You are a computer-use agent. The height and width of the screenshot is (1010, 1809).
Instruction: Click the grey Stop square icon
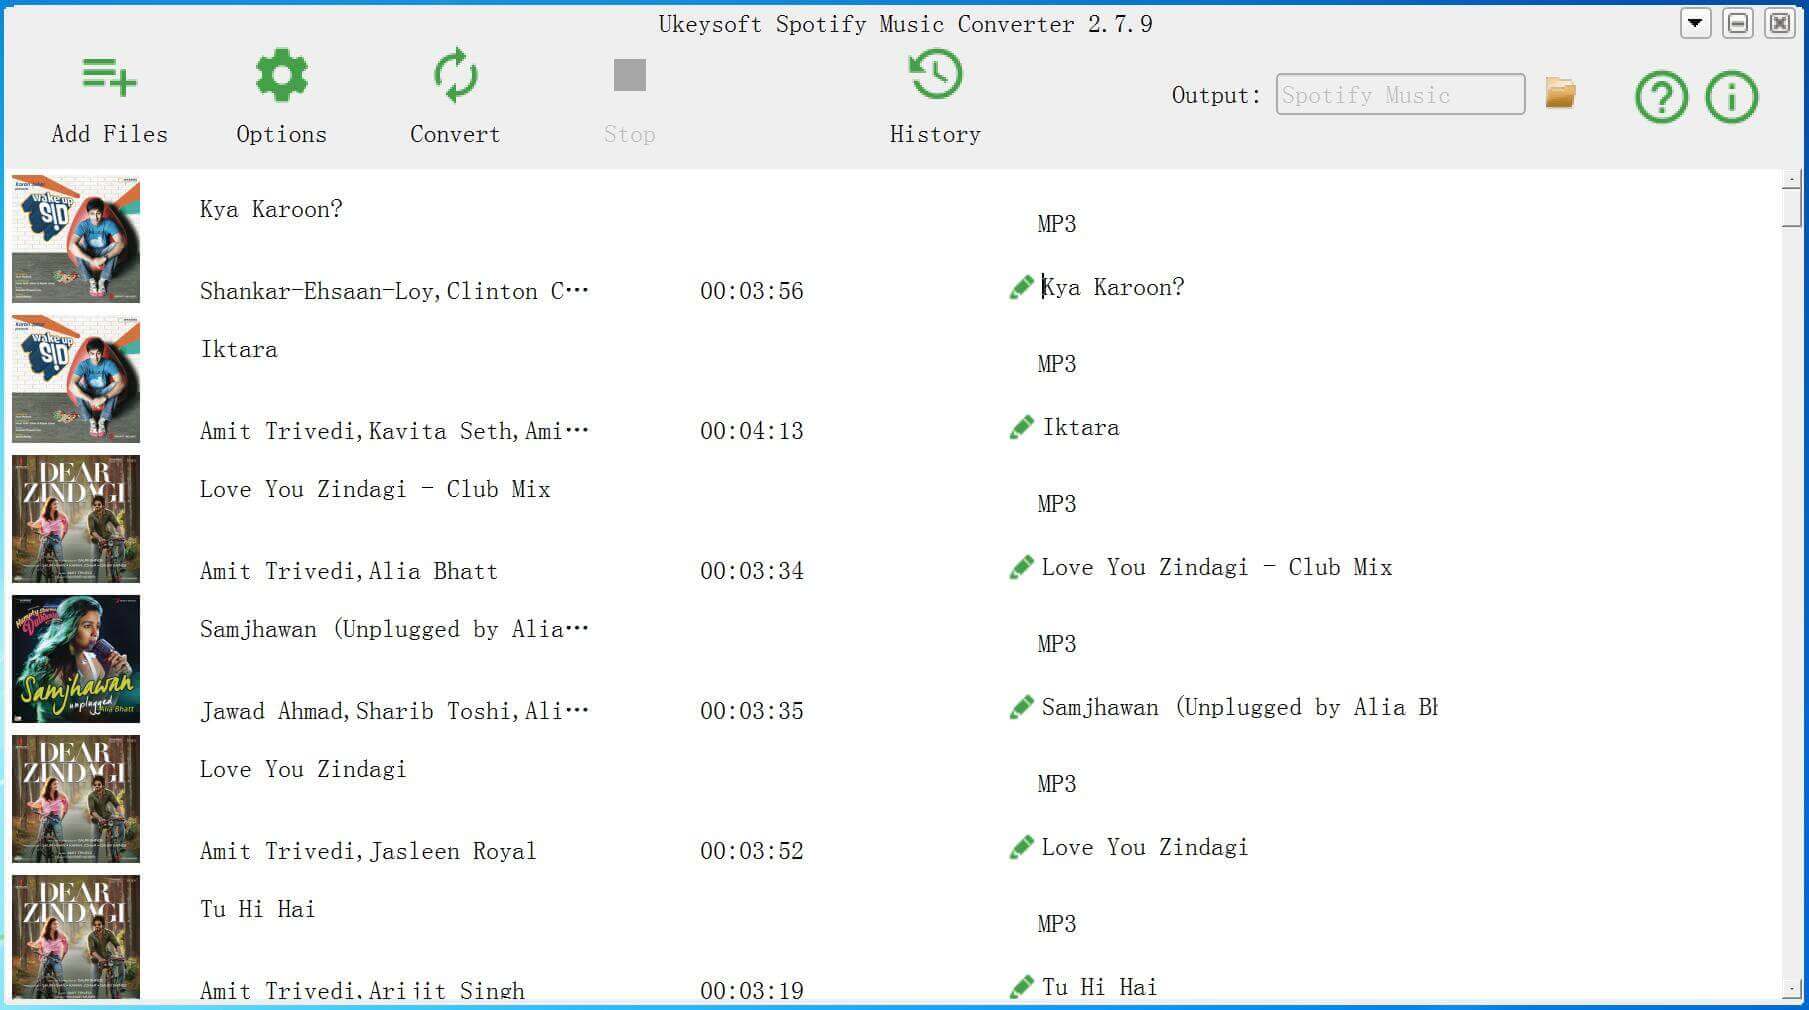tap(629, 75)
